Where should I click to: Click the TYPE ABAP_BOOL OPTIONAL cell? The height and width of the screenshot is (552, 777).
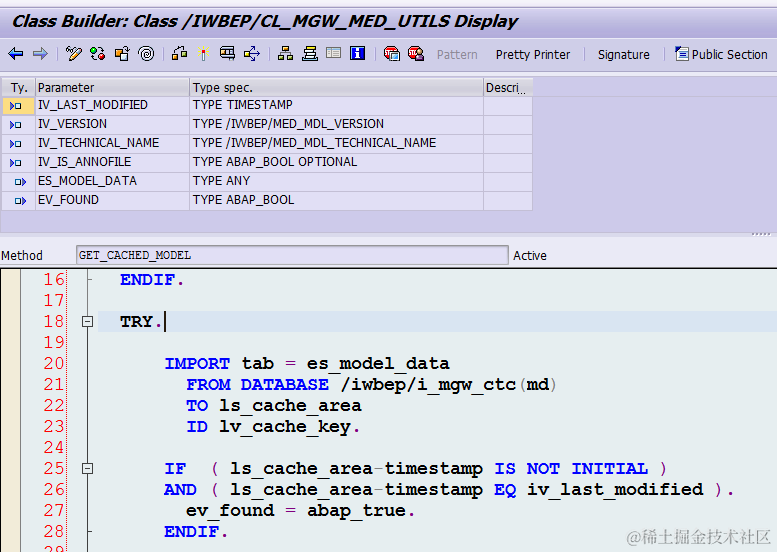click(336, 162)
